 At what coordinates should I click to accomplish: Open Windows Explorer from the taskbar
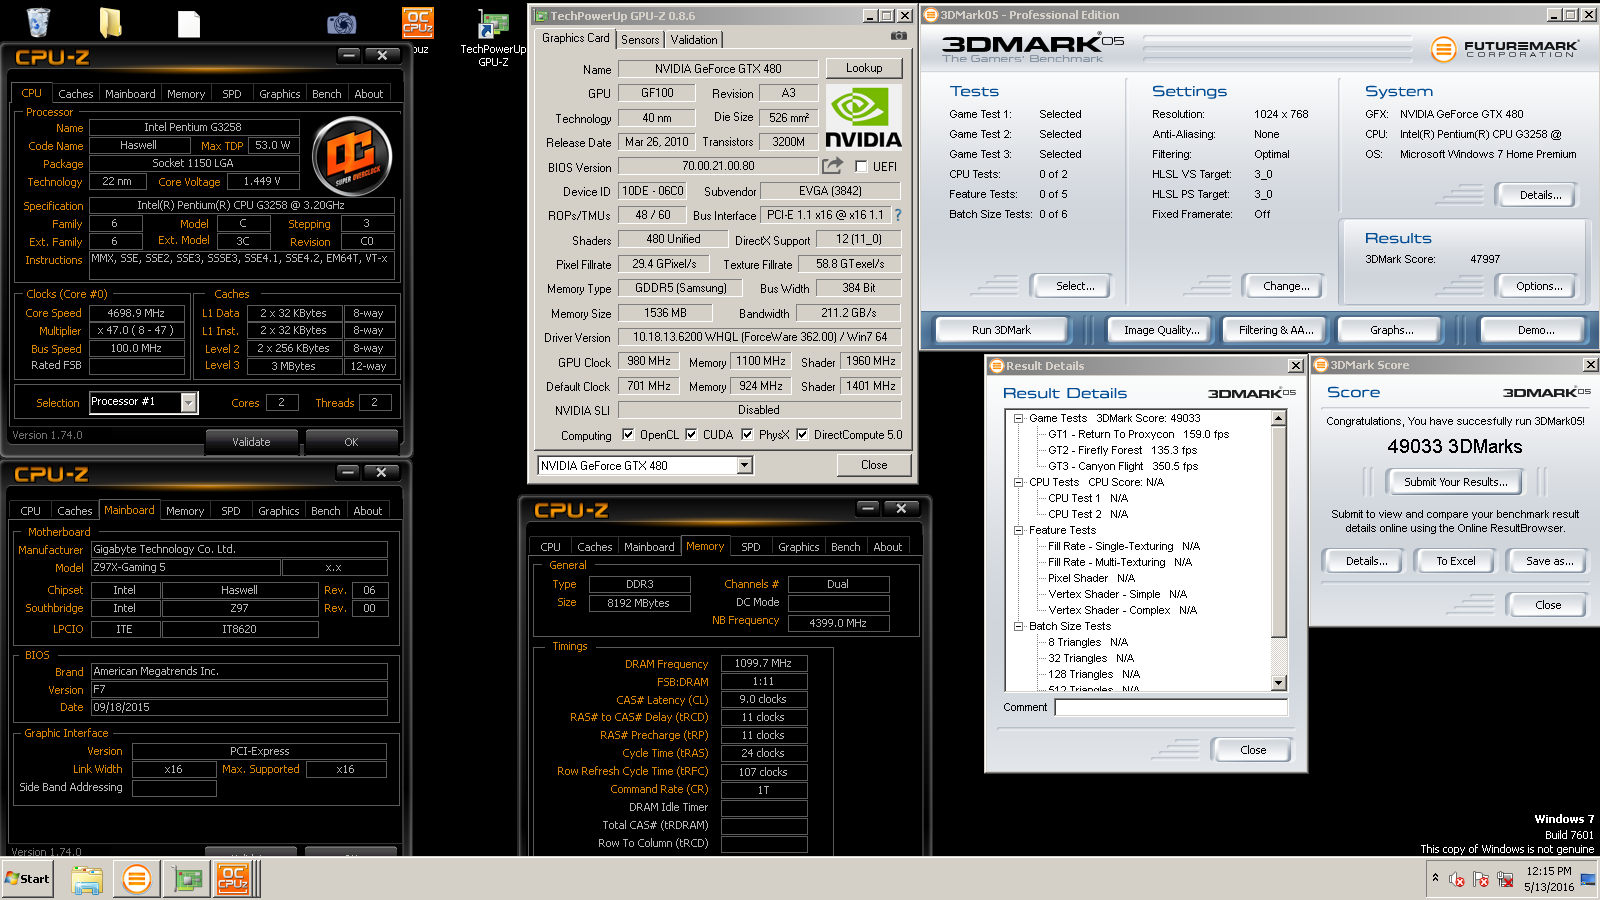pyautogui.click(x=87, y=879)
